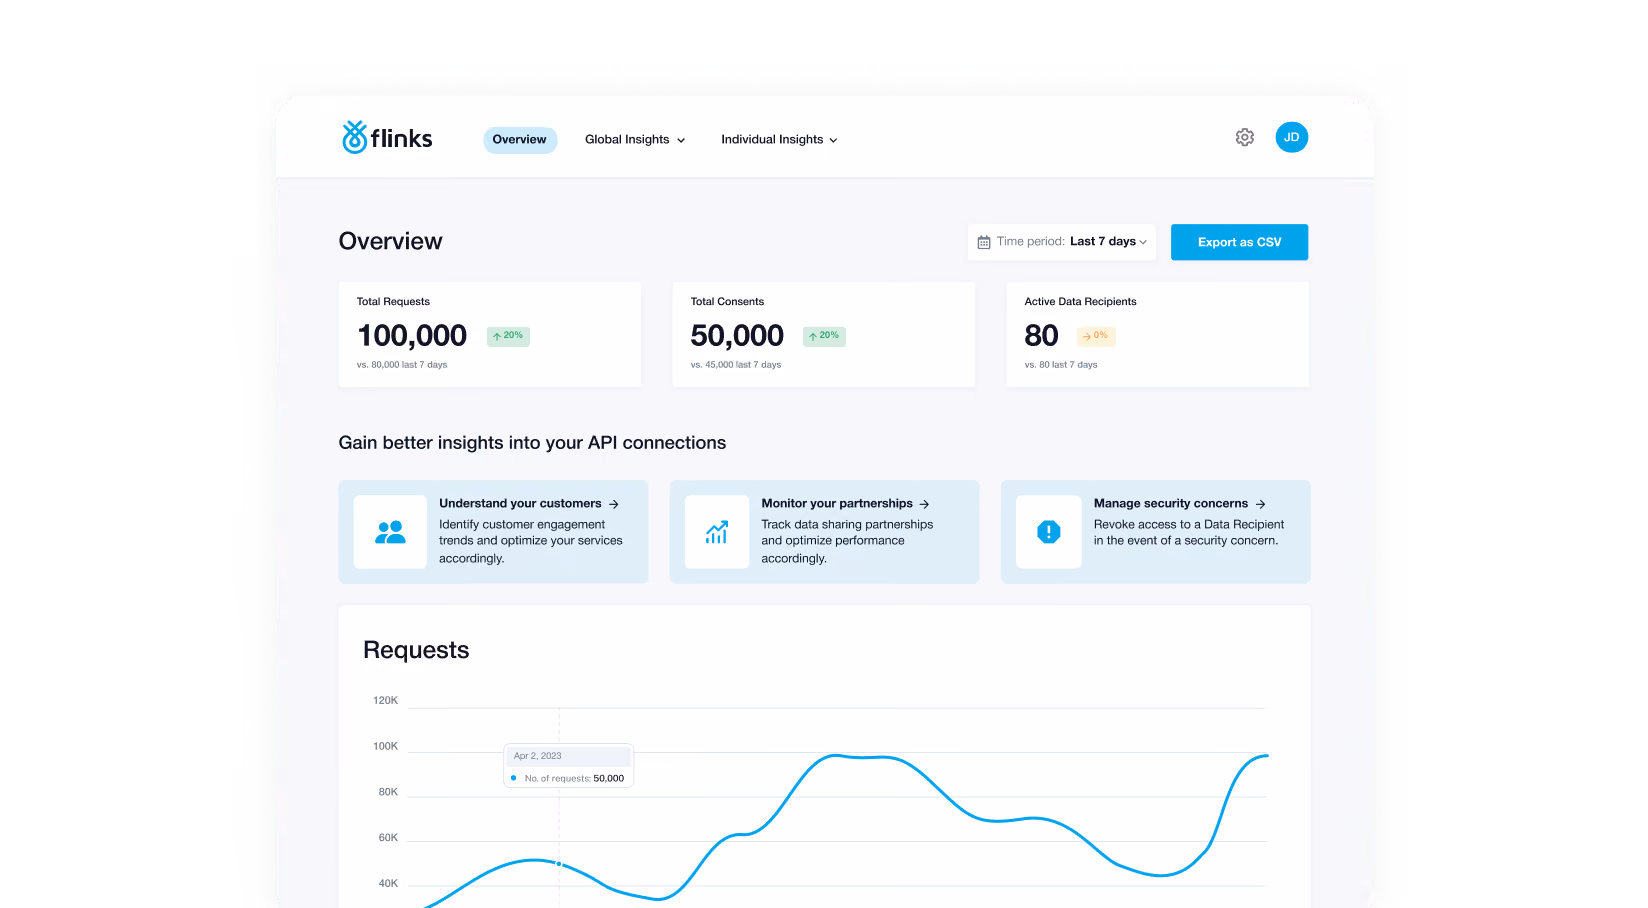This screenshot has height=908, width=1648.
Task: Click 'Track data sharing partnerships' description text
Action: (x=847, y=541)
